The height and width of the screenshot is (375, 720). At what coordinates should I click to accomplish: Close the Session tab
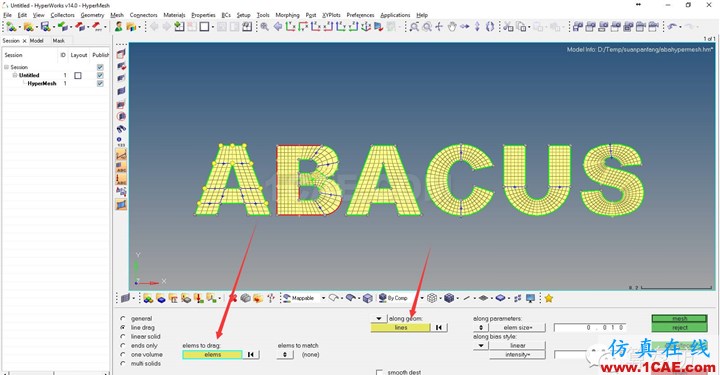click(25, 41)
